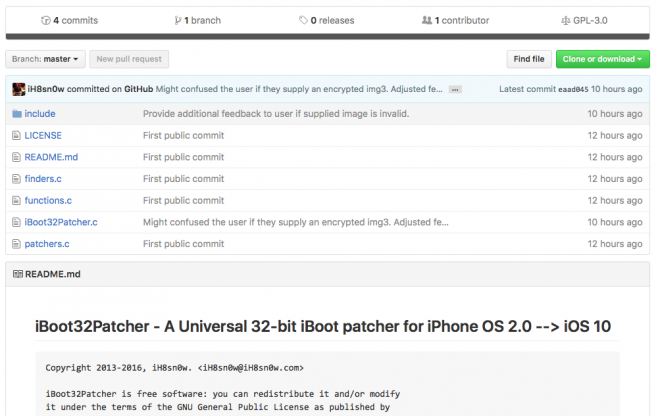Open the 0 releases page
The height and width of the screenshot is (416, 660).
tap(327, 20)
